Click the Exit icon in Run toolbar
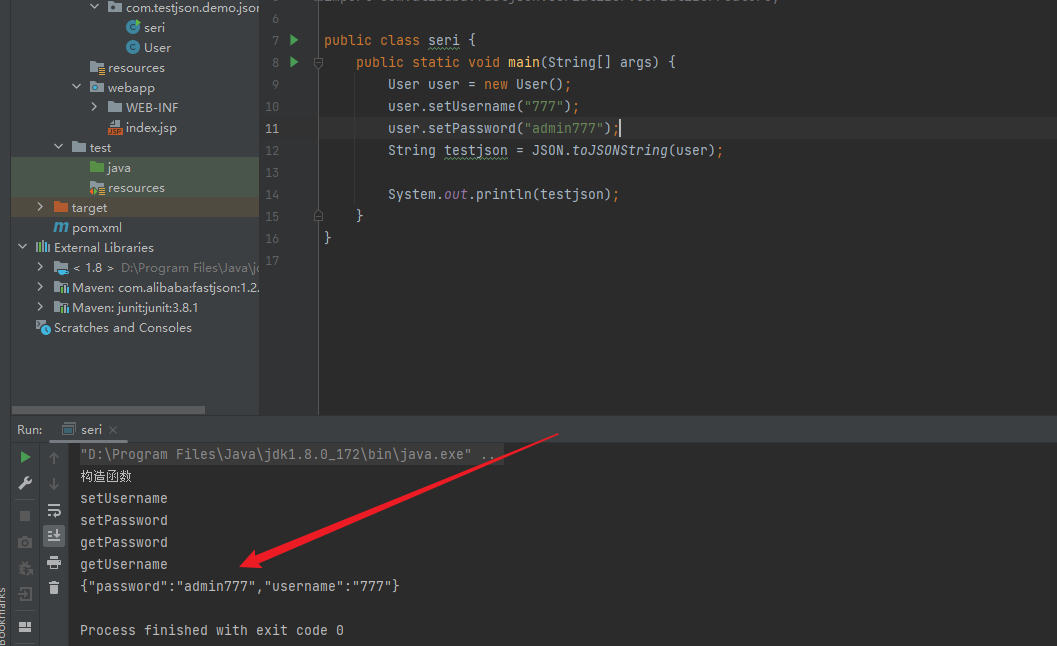 25,595
